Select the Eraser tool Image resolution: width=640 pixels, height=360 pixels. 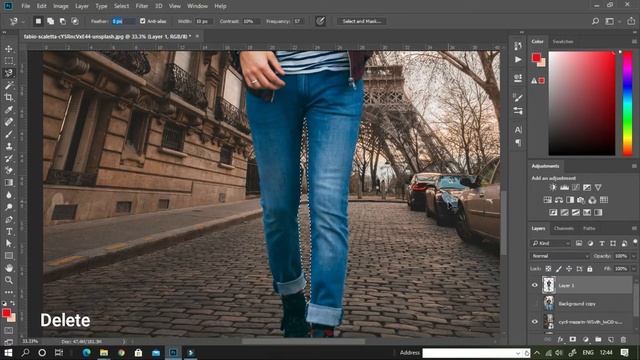(x=9, y=171)
